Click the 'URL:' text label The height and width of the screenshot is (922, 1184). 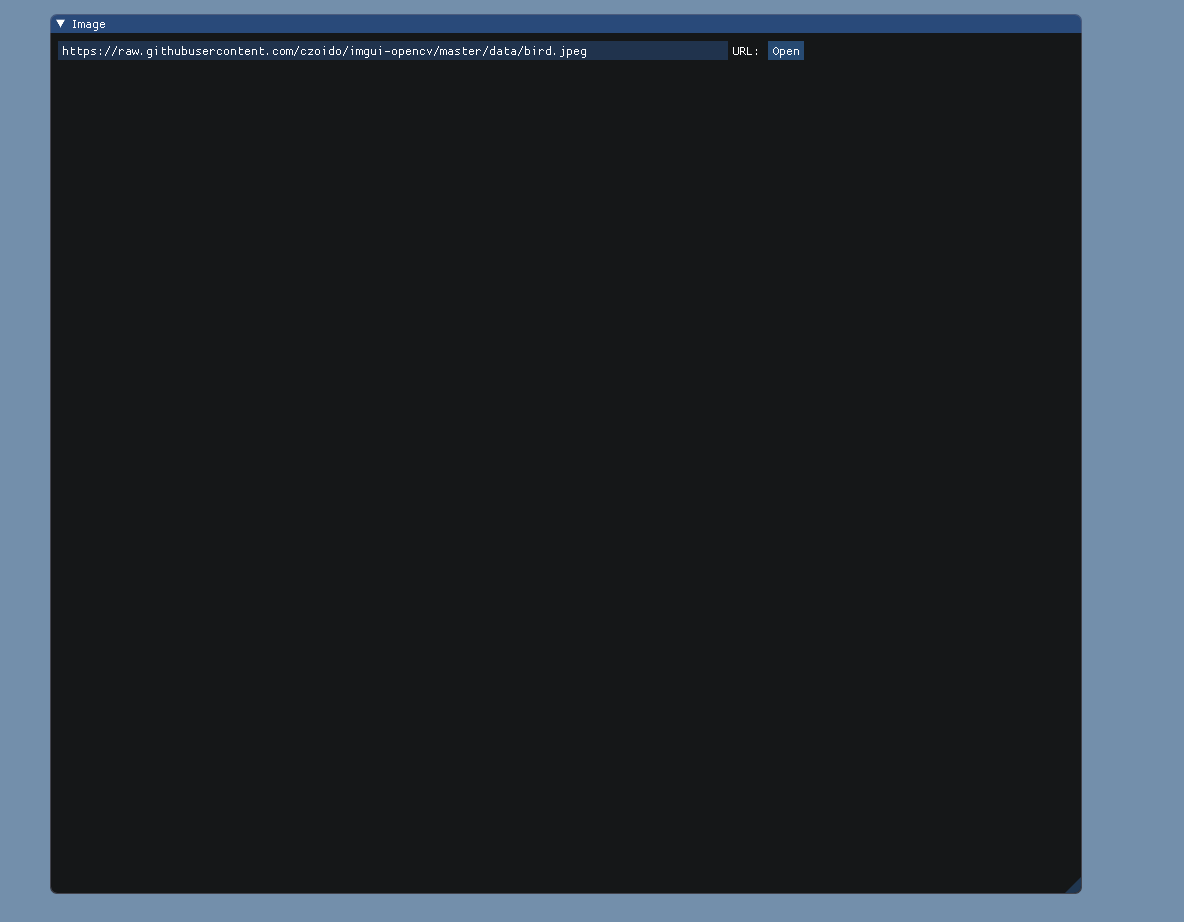coord(743,50)
